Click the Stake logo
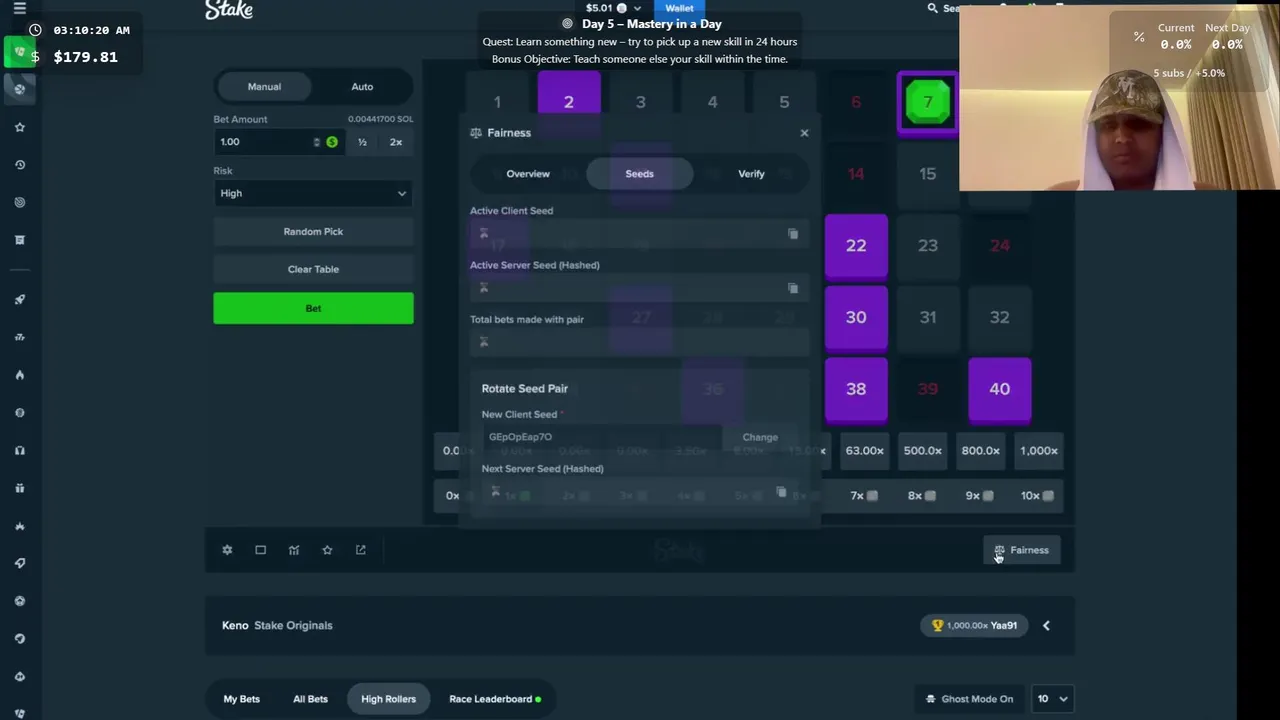 click(229, 10)
